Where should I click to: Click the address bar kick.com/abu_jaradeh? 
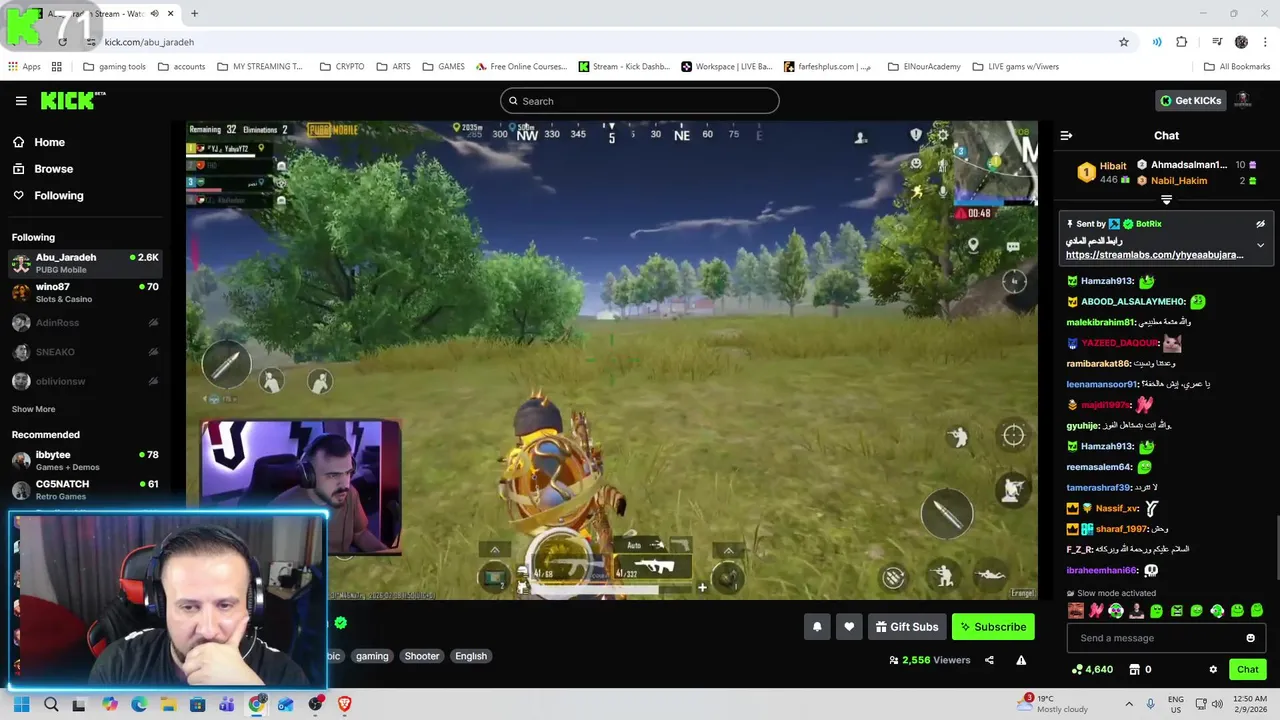click(x=149, y=42)
